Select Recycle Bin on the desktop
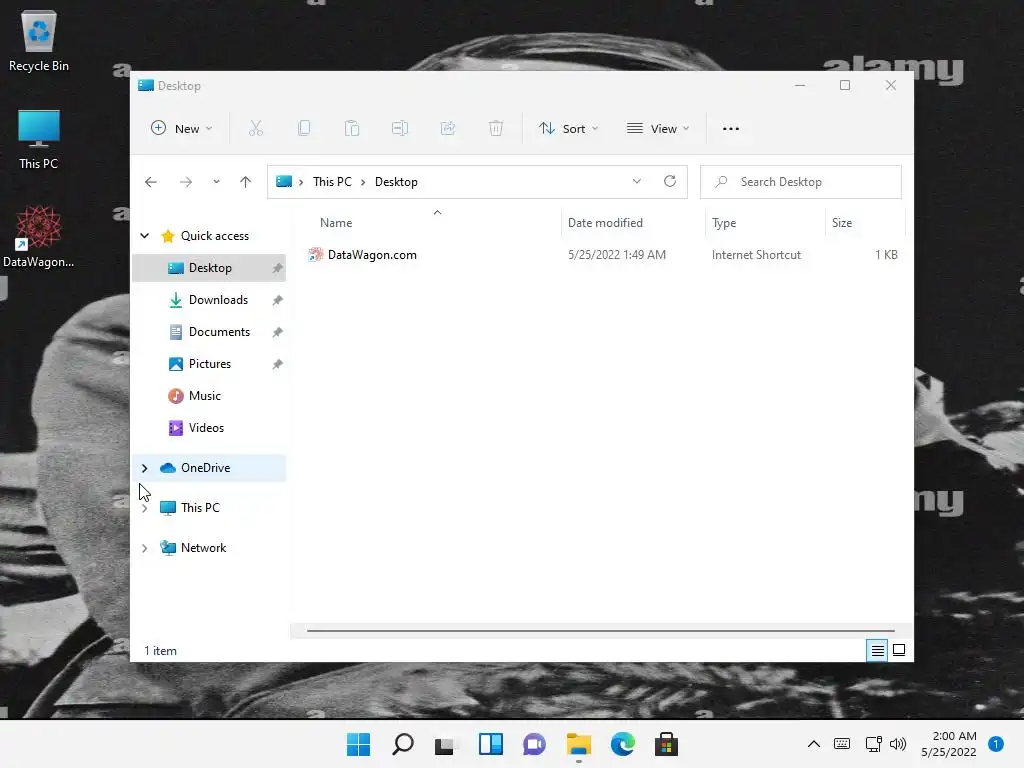Viewport: 1024px width, 768px height. (39, 40)
